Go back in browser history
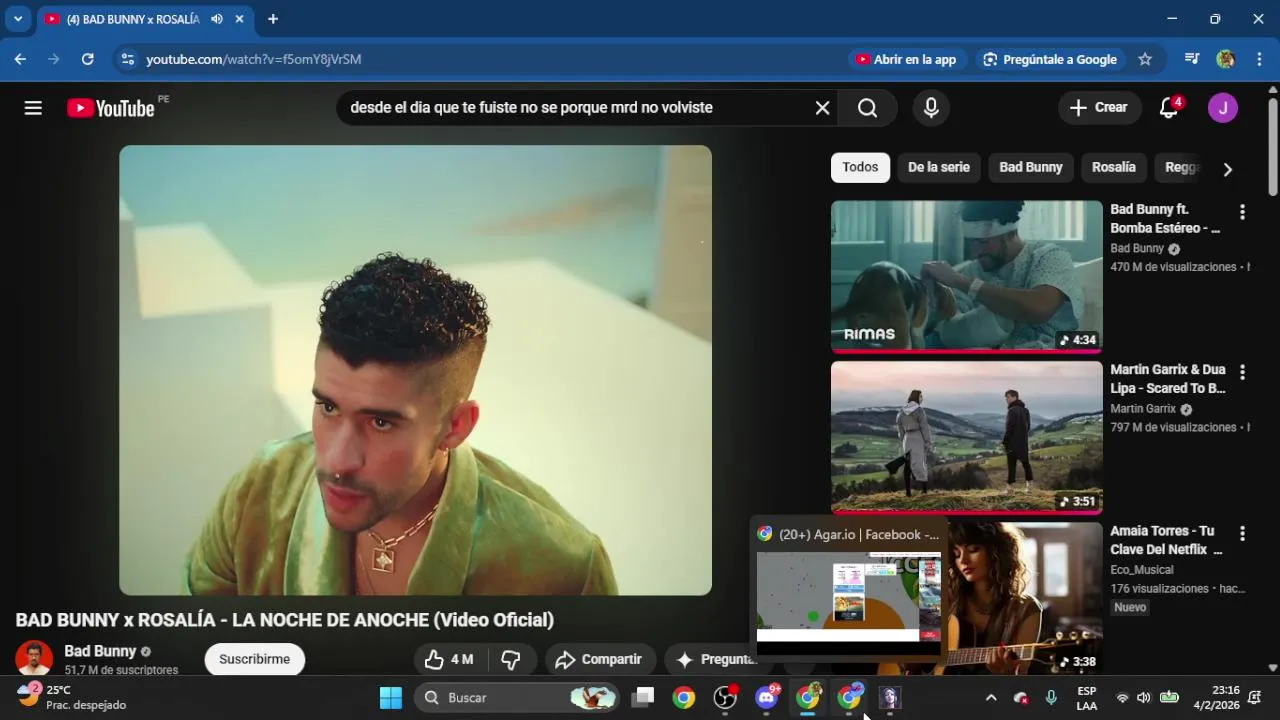 tap(20, 59)
